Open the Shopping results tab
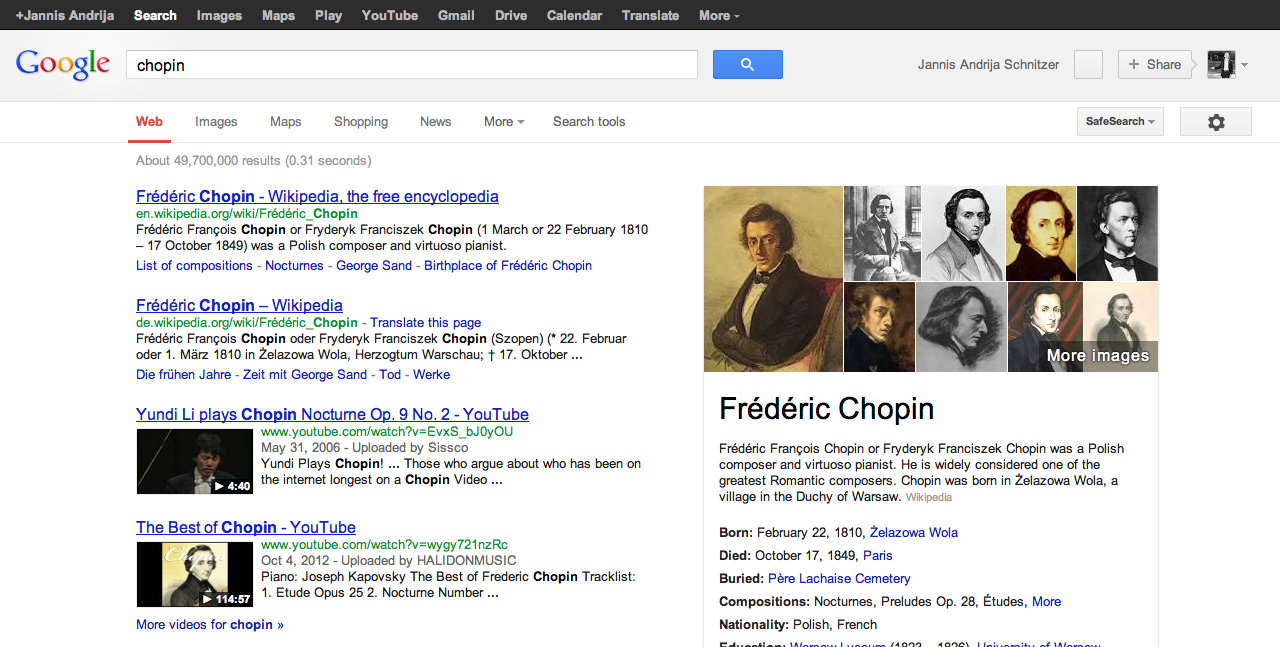Image resolution: width=1280 pixels, height=647 pixels. point(361,122)
